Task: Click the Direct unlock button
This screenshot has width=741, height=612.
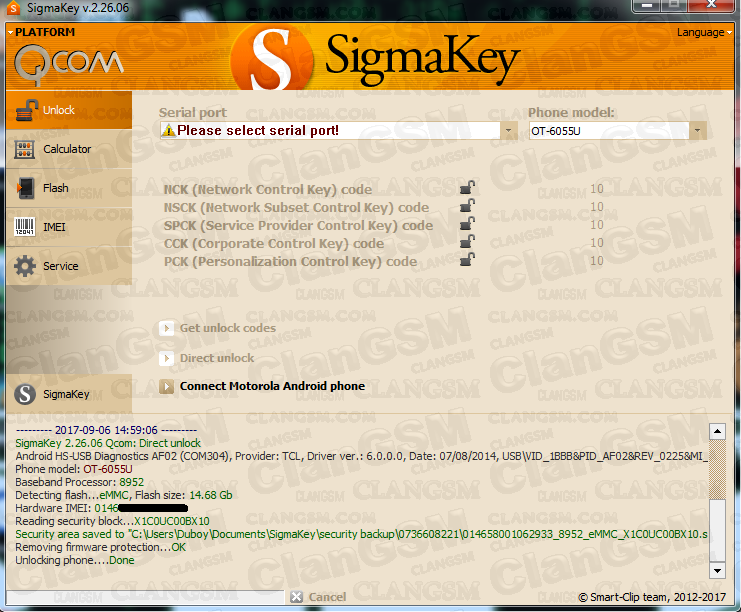Action: (x=207, y=358)
